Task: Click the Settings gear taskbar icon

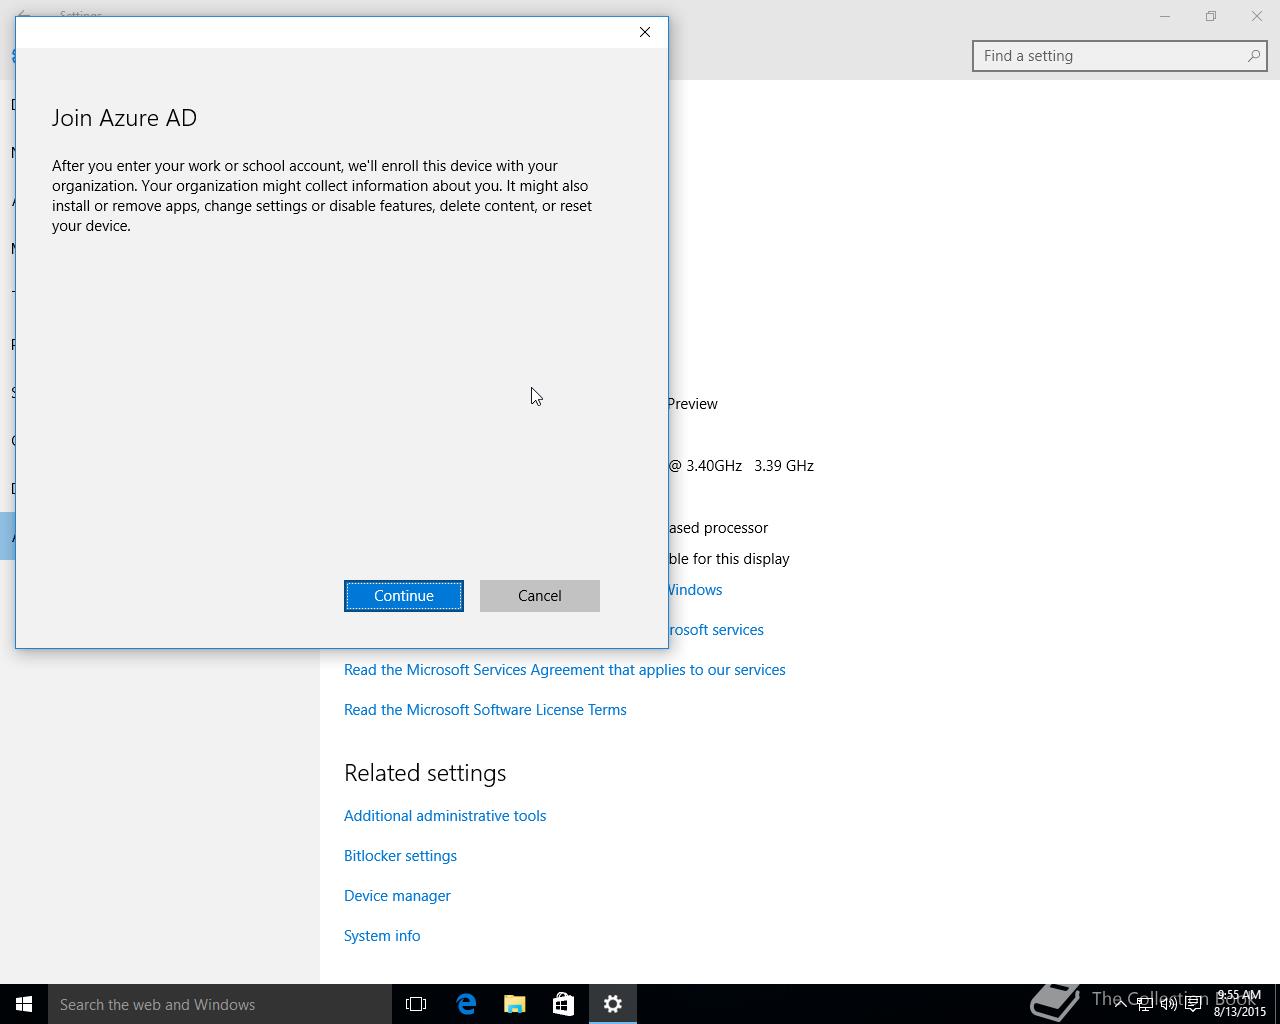Action: tap(612, 1004)
